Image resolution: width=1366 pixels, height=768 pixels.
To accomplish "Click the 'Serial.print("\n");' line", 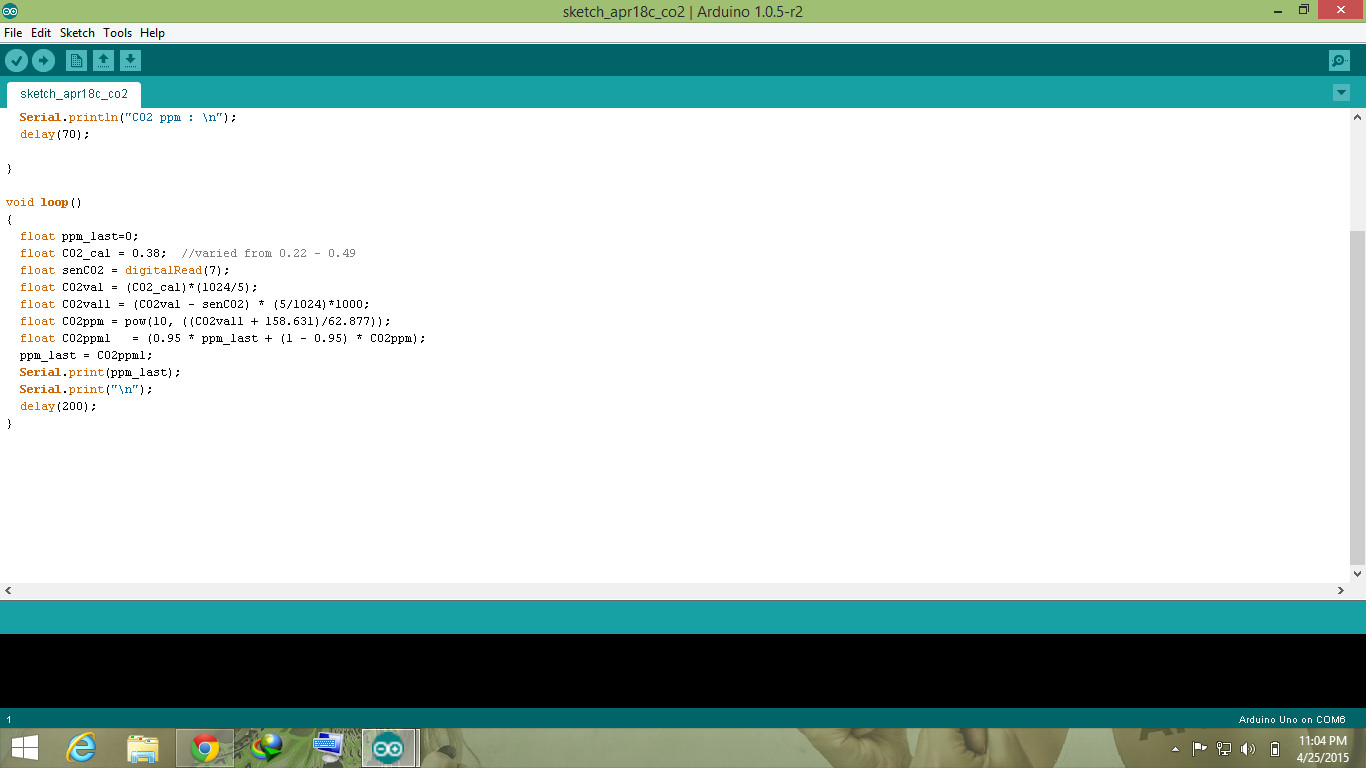I will pyautogui.click(x=86, y=389).
